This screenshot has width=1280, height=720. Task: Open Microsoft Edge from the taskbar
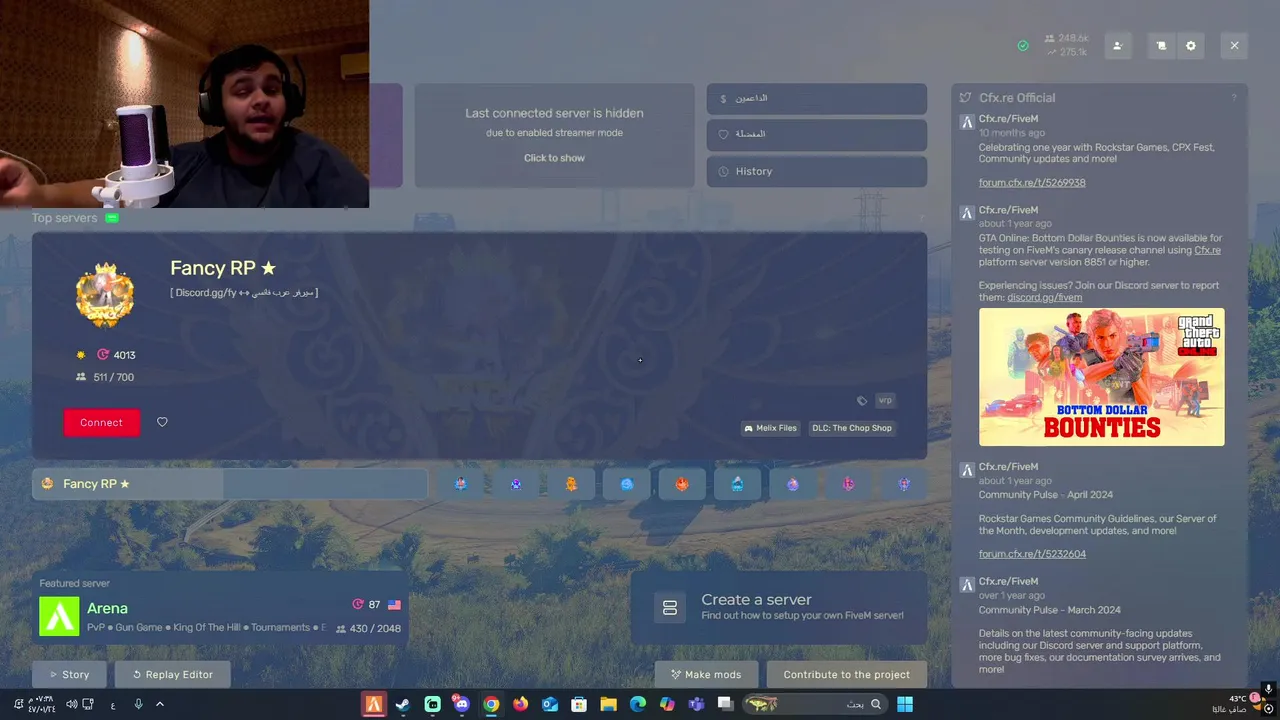638,704
